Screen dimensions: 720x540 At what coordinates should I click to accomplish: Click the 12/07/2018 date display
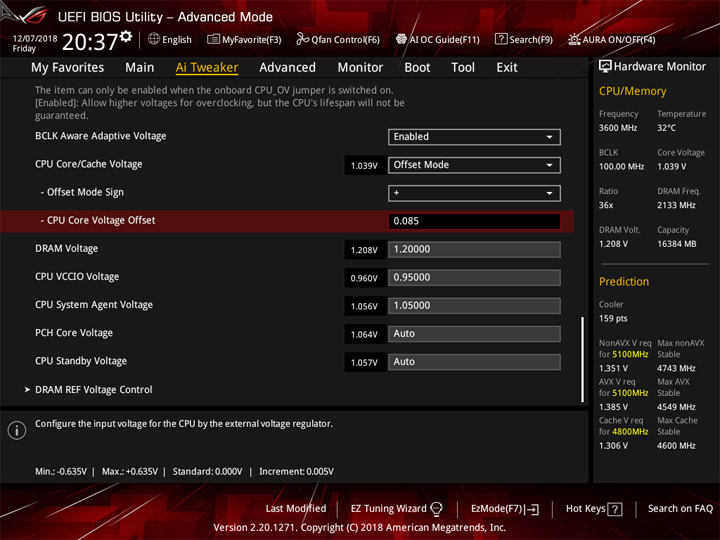tap(35, 38)
